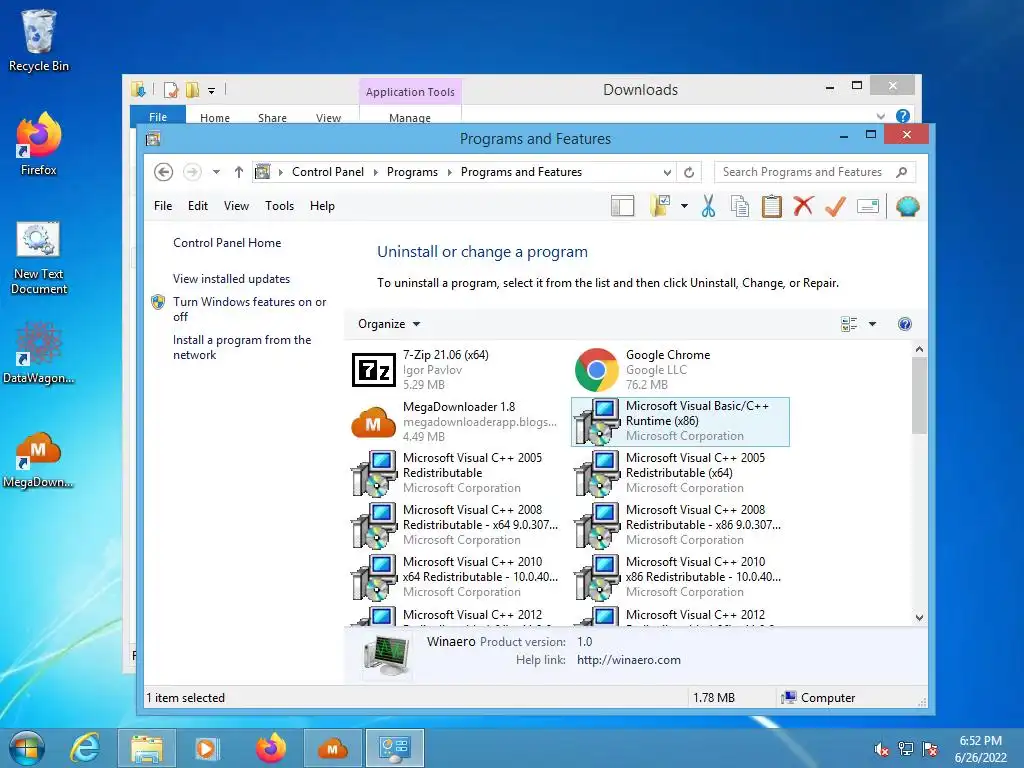Open the Help menu

point(322,206)
